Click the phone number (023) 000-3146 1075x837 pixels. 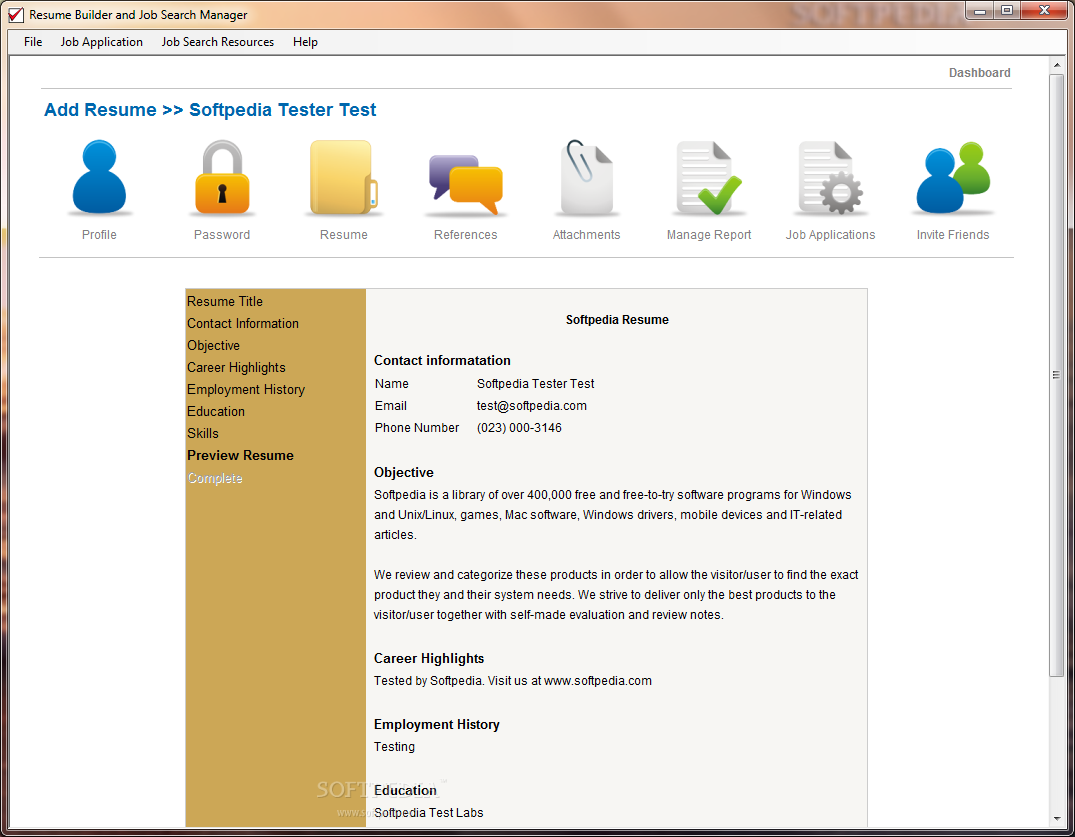(x=519, y=428)
